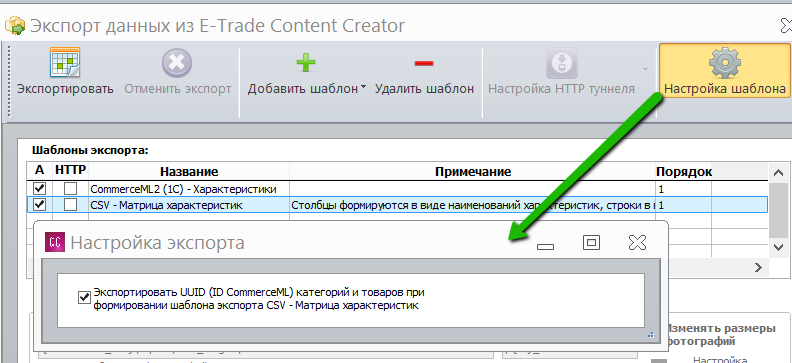Image resolution: width=792 pixels, height=363 pixels.
Task: Click the templates list scroll up arrow
Action: pyautogui.click(x=778, y=173)
